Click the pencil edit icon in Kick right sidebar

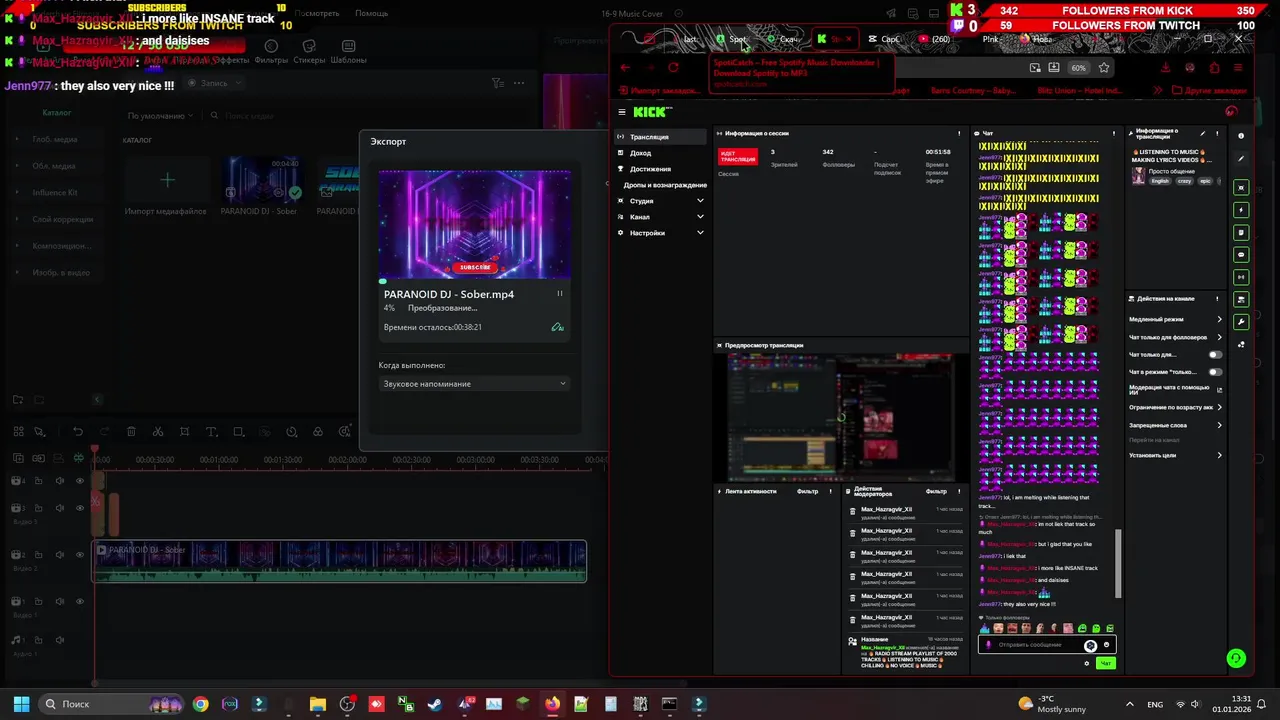coord(1241,158)
